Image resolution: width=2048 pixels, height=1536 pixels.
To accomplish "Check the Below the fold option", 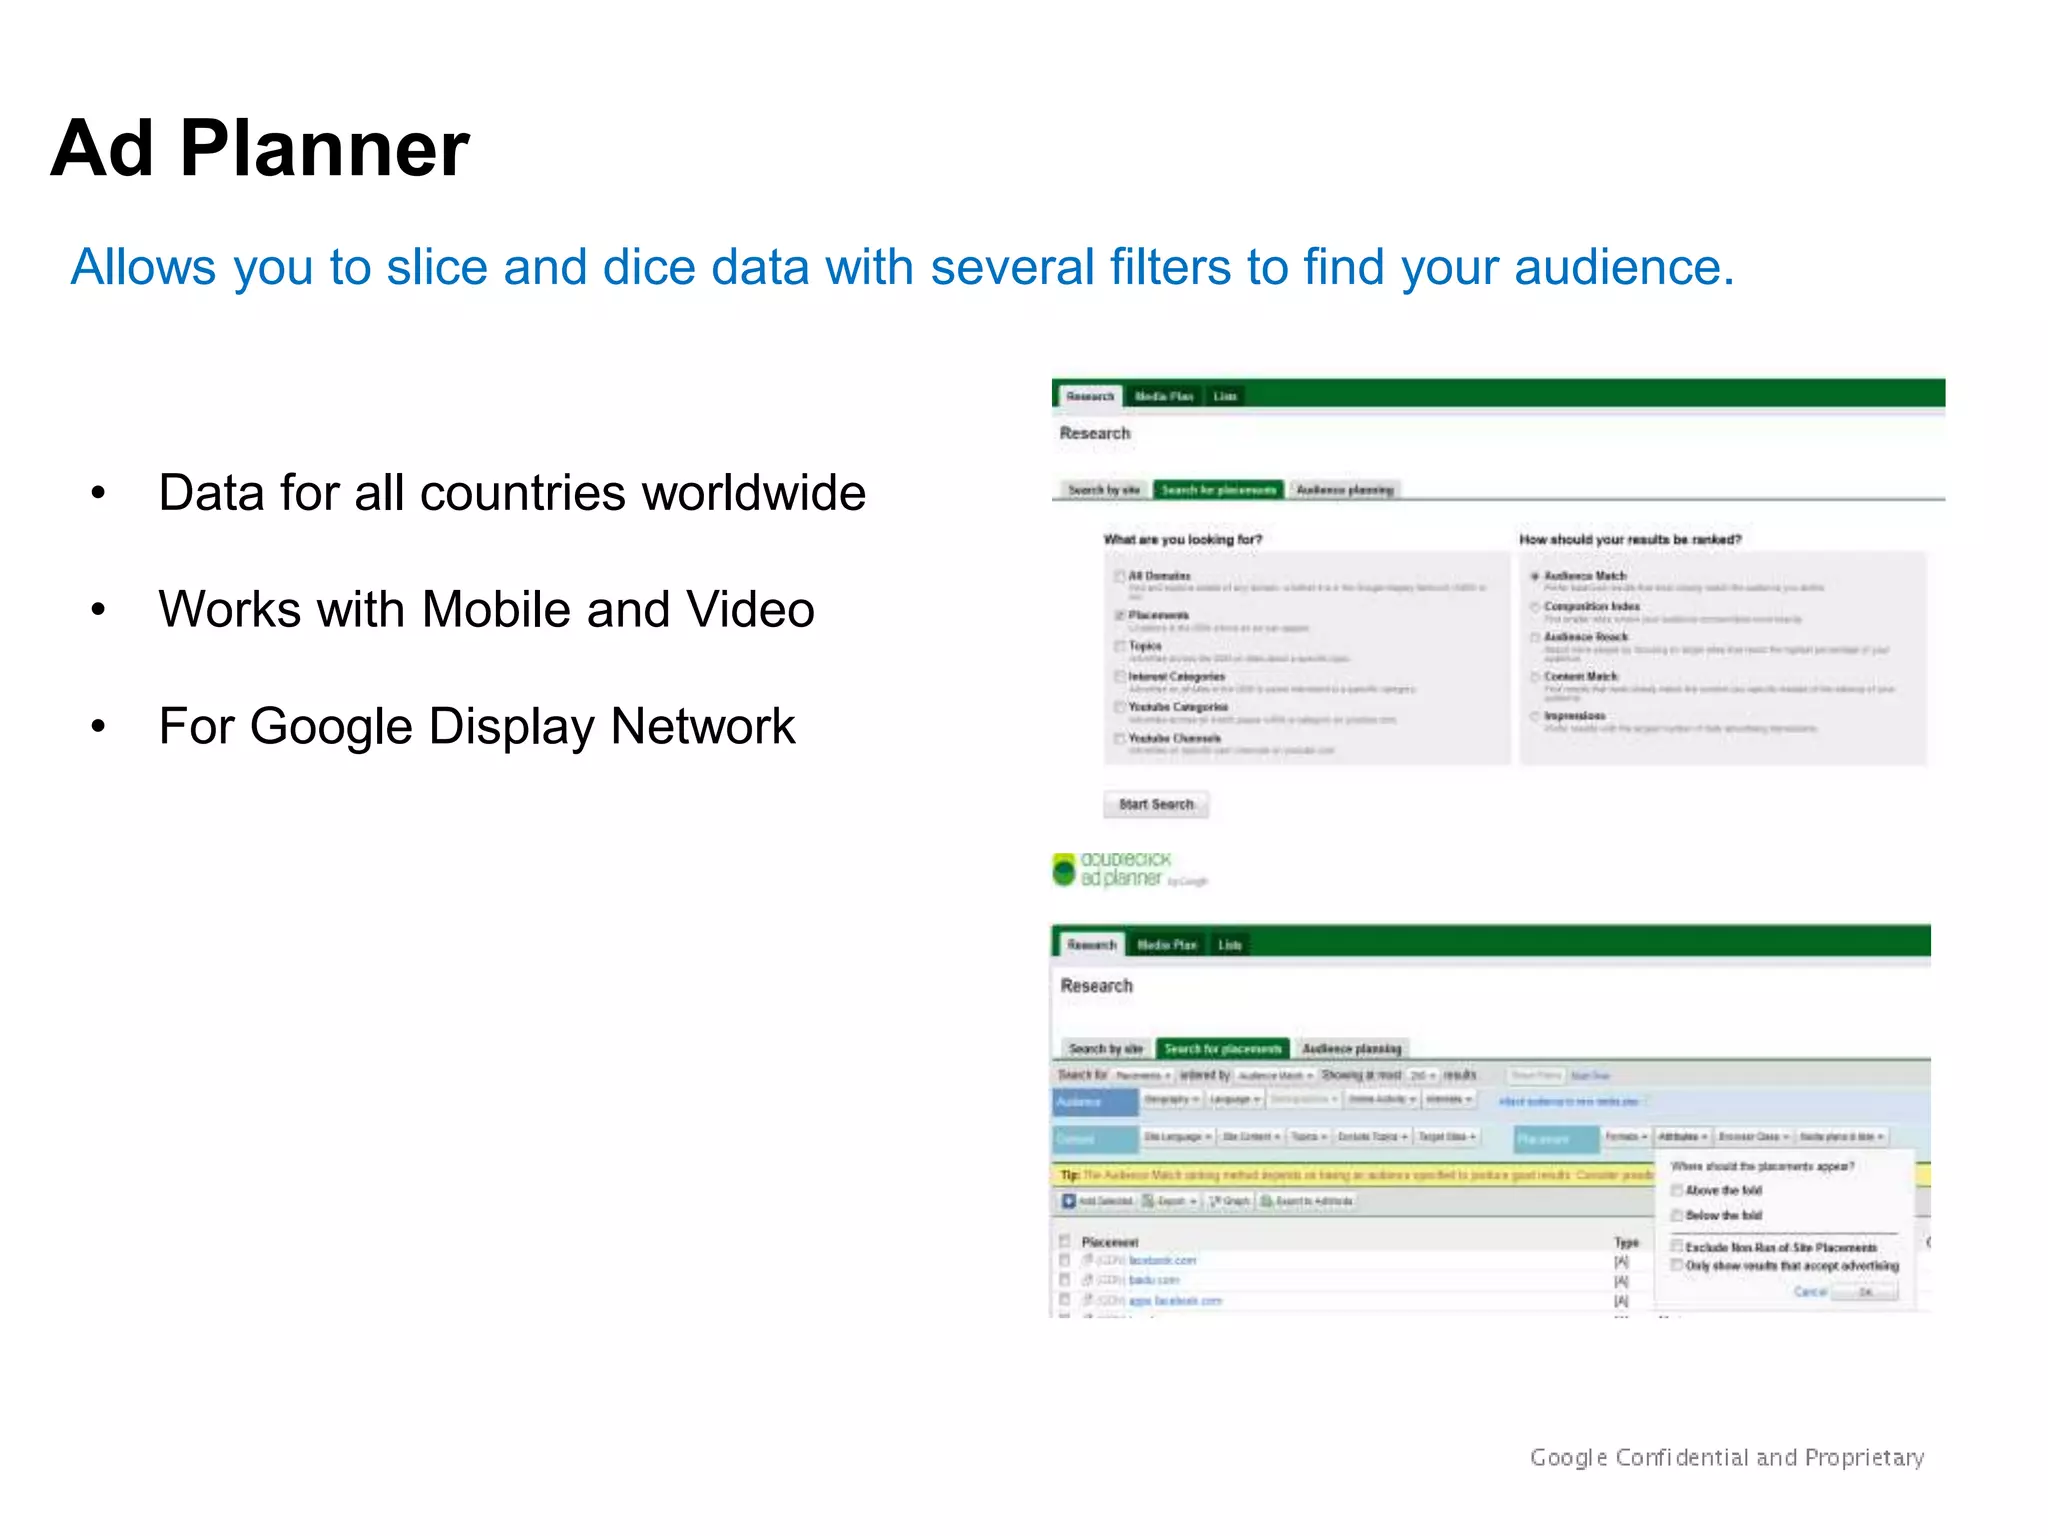I will coord(1677,1215).
